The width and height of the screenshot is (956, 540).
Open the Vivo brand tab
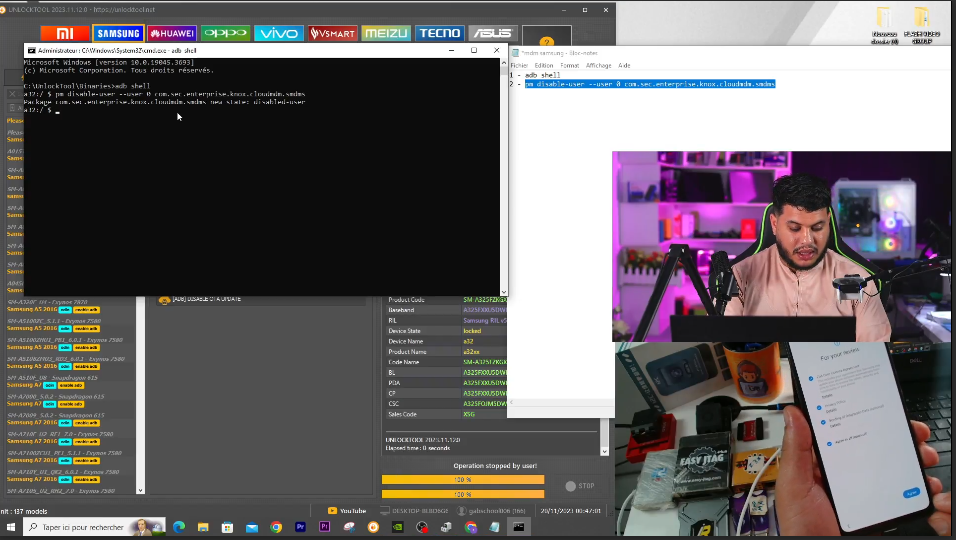coord(279,33)
